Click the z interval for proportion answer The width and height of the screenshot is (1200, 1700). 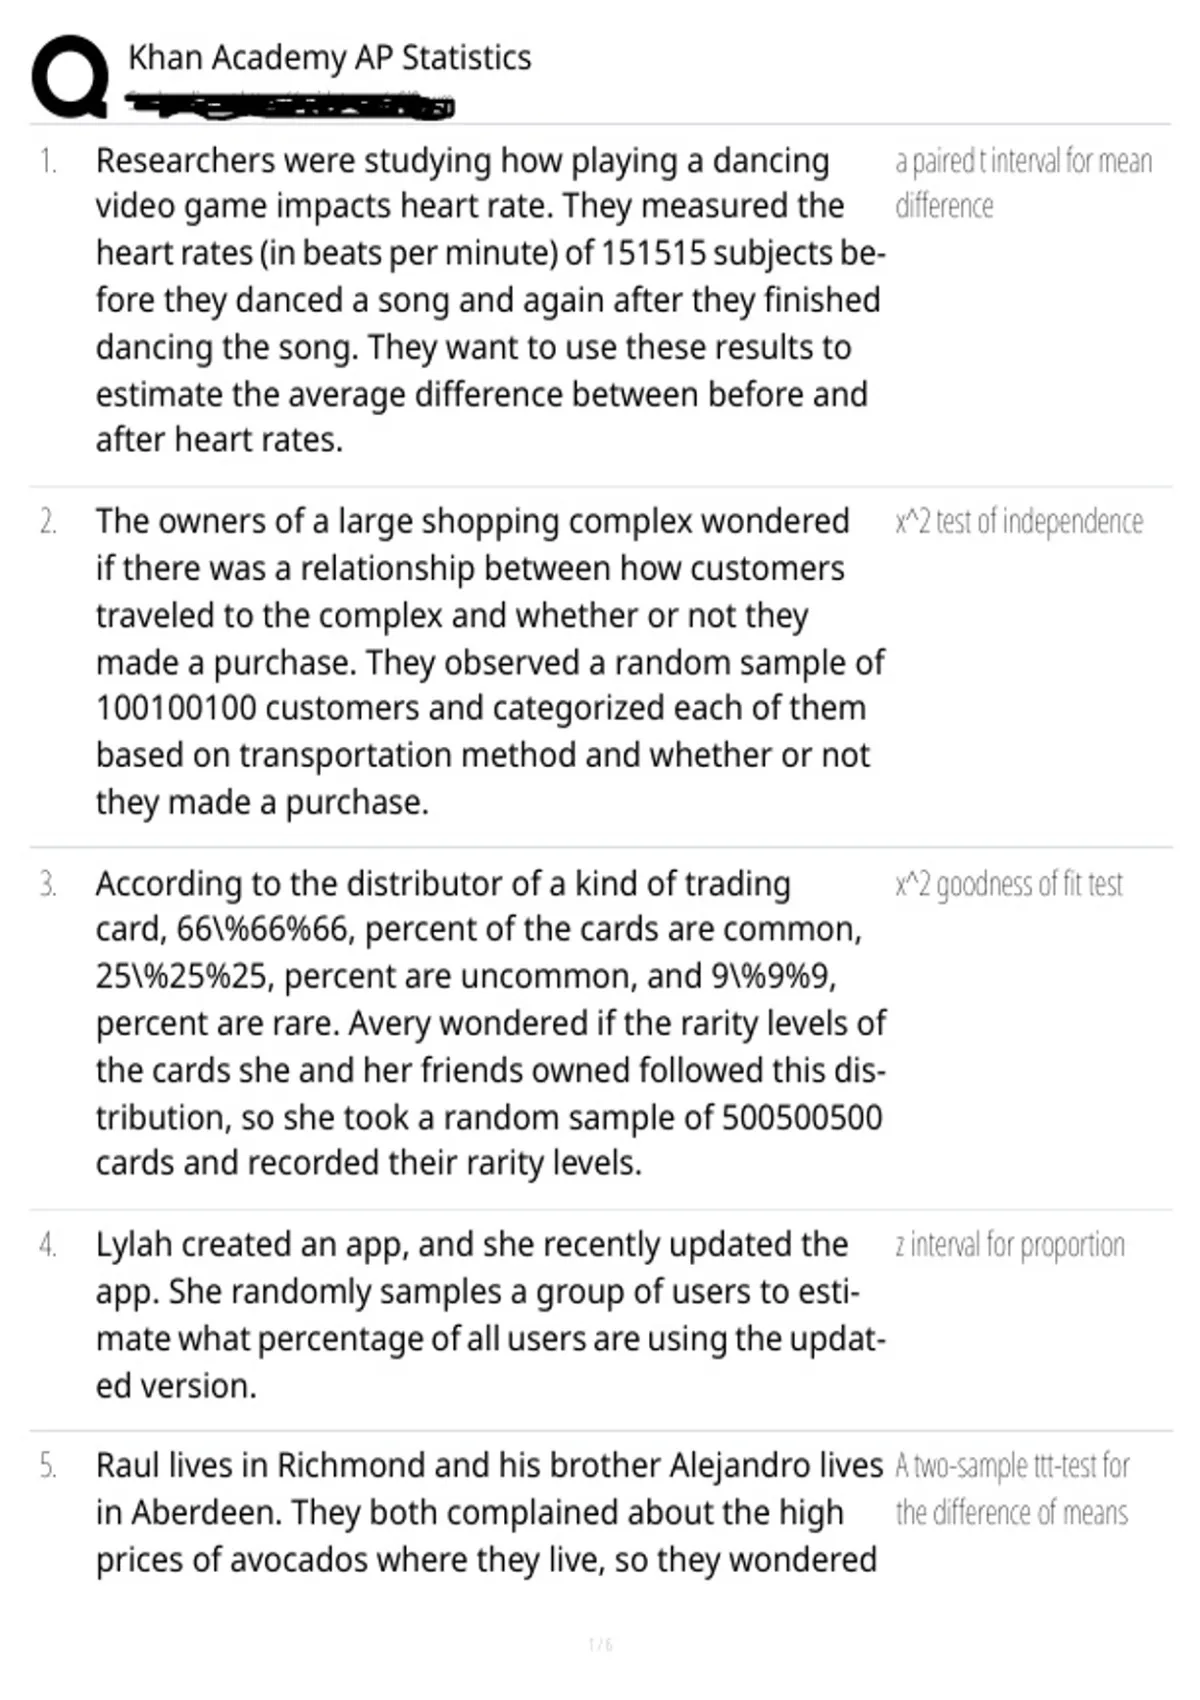1010,1245
